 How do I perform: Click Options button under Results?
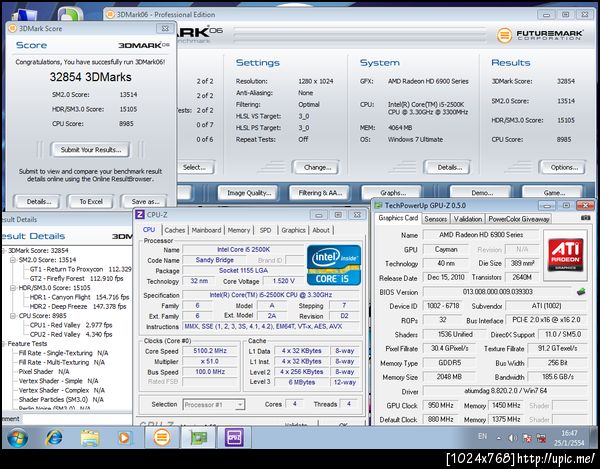point(564,167)
